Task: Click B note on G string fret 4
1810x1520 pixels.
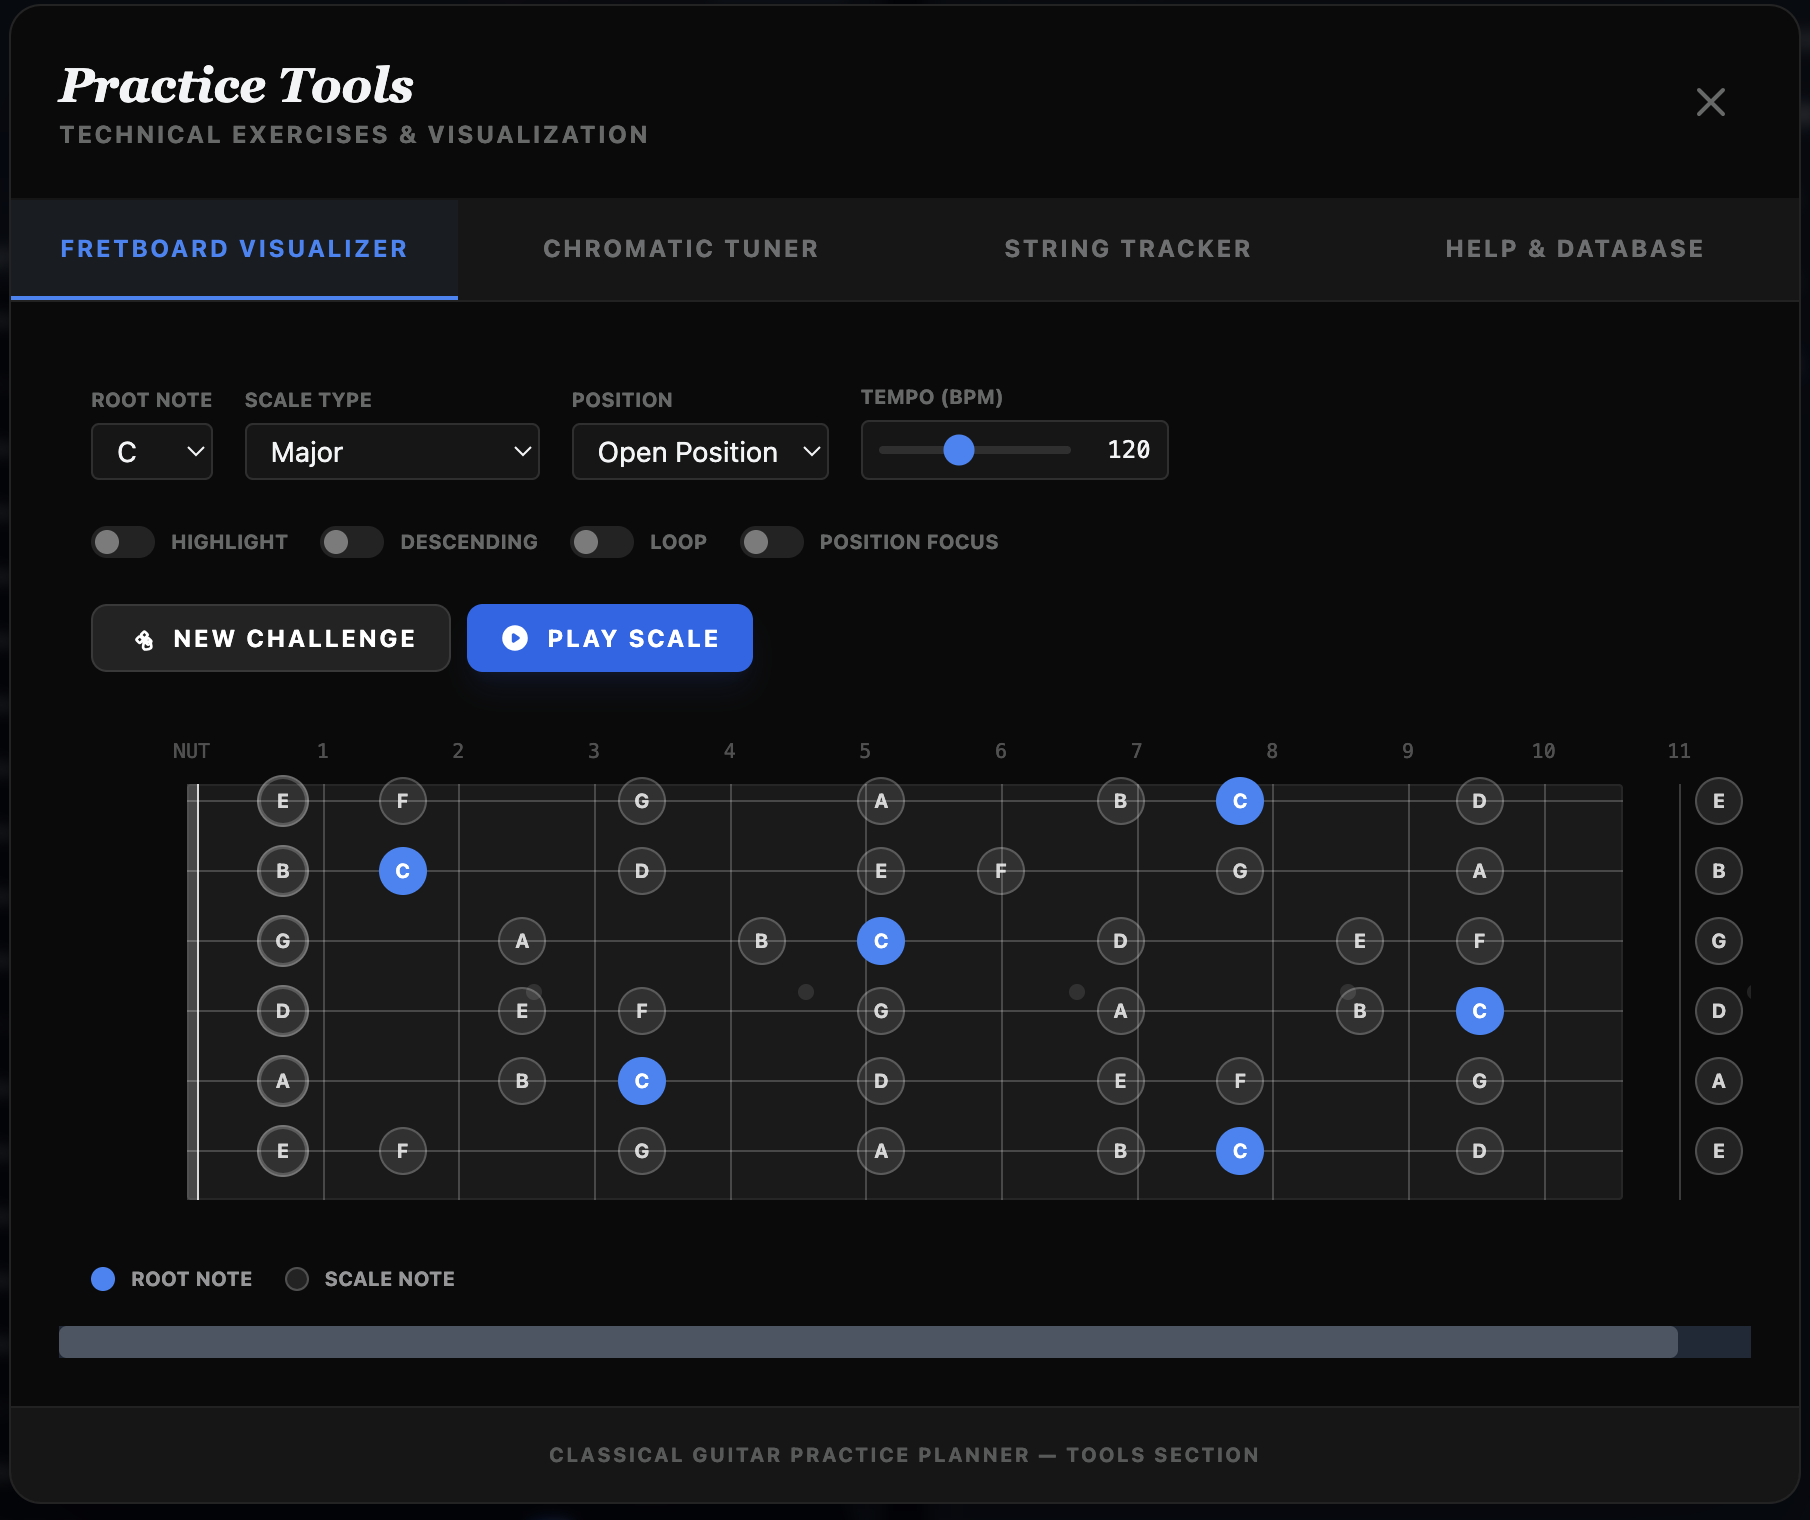Action: point(762,941)
